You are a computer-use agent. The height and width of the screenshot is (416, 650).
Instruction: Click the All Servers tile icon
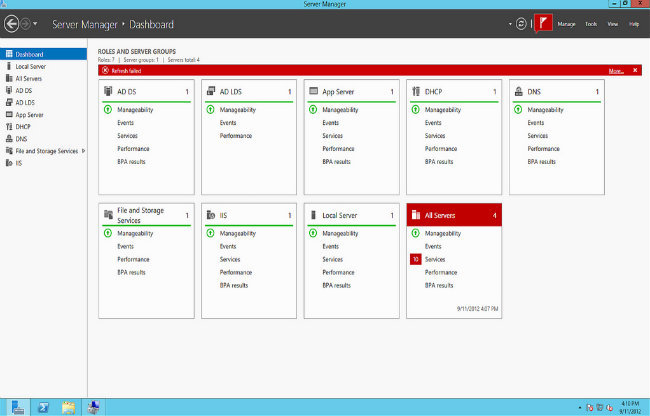pyautogui.click(x=416, y=215)
